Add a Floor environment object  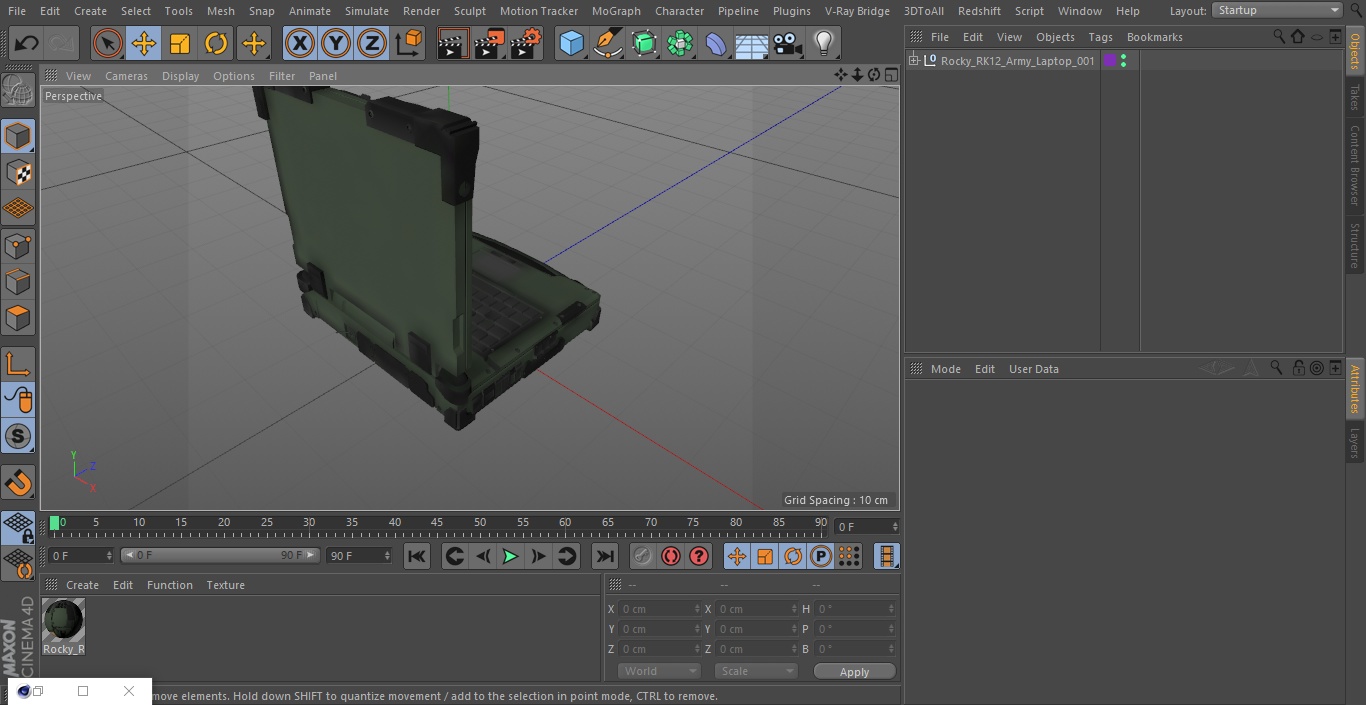coord(752,44)
